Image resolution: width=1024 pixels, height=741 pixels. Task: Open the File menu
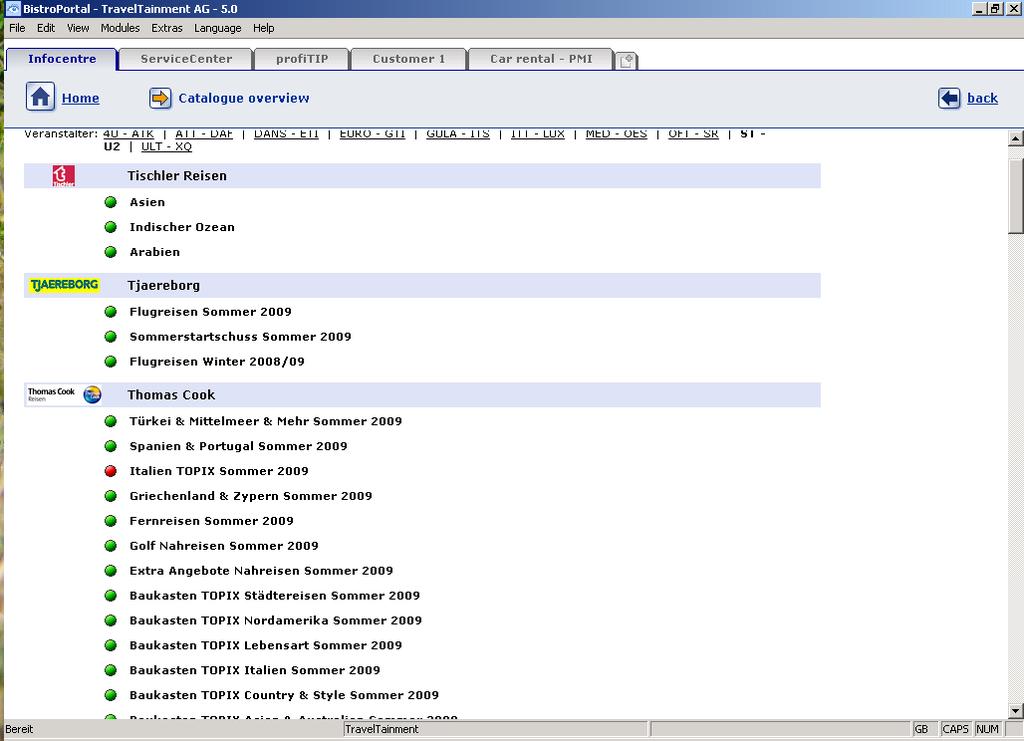[x=17, y=28]
